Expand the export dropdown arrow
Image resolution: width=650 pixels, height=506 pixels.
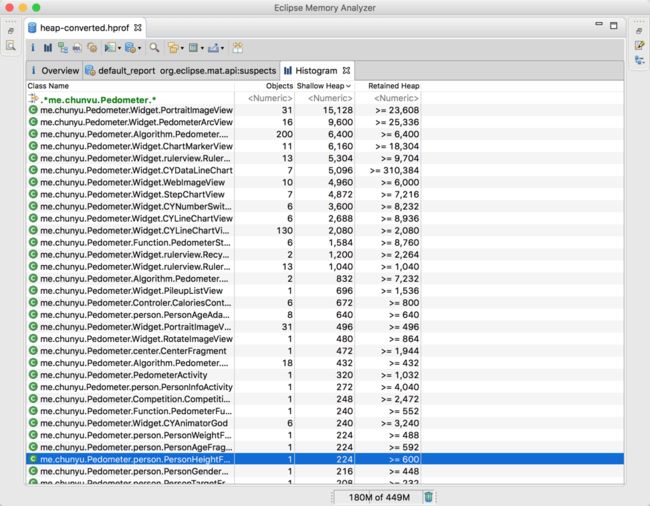pos(223,48)
